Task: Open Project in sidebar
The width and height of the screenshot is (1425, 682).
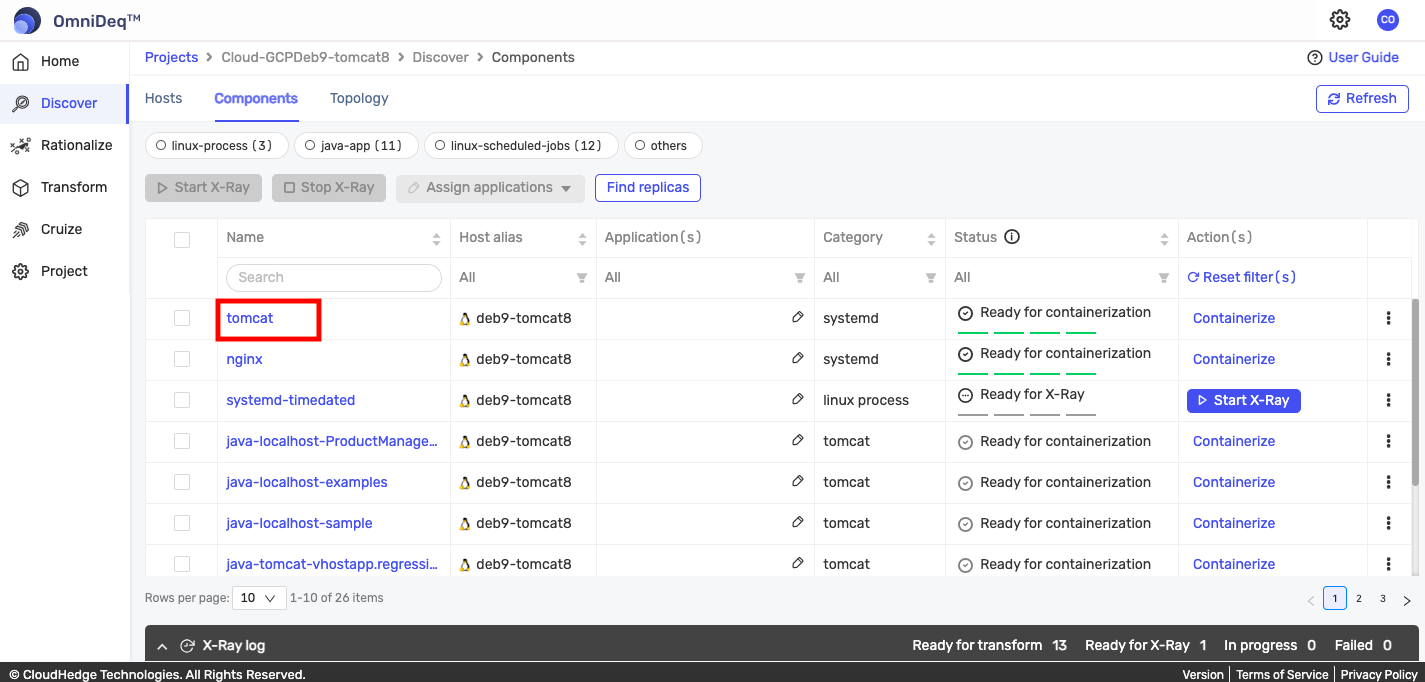Action: [x=63, y=271]
